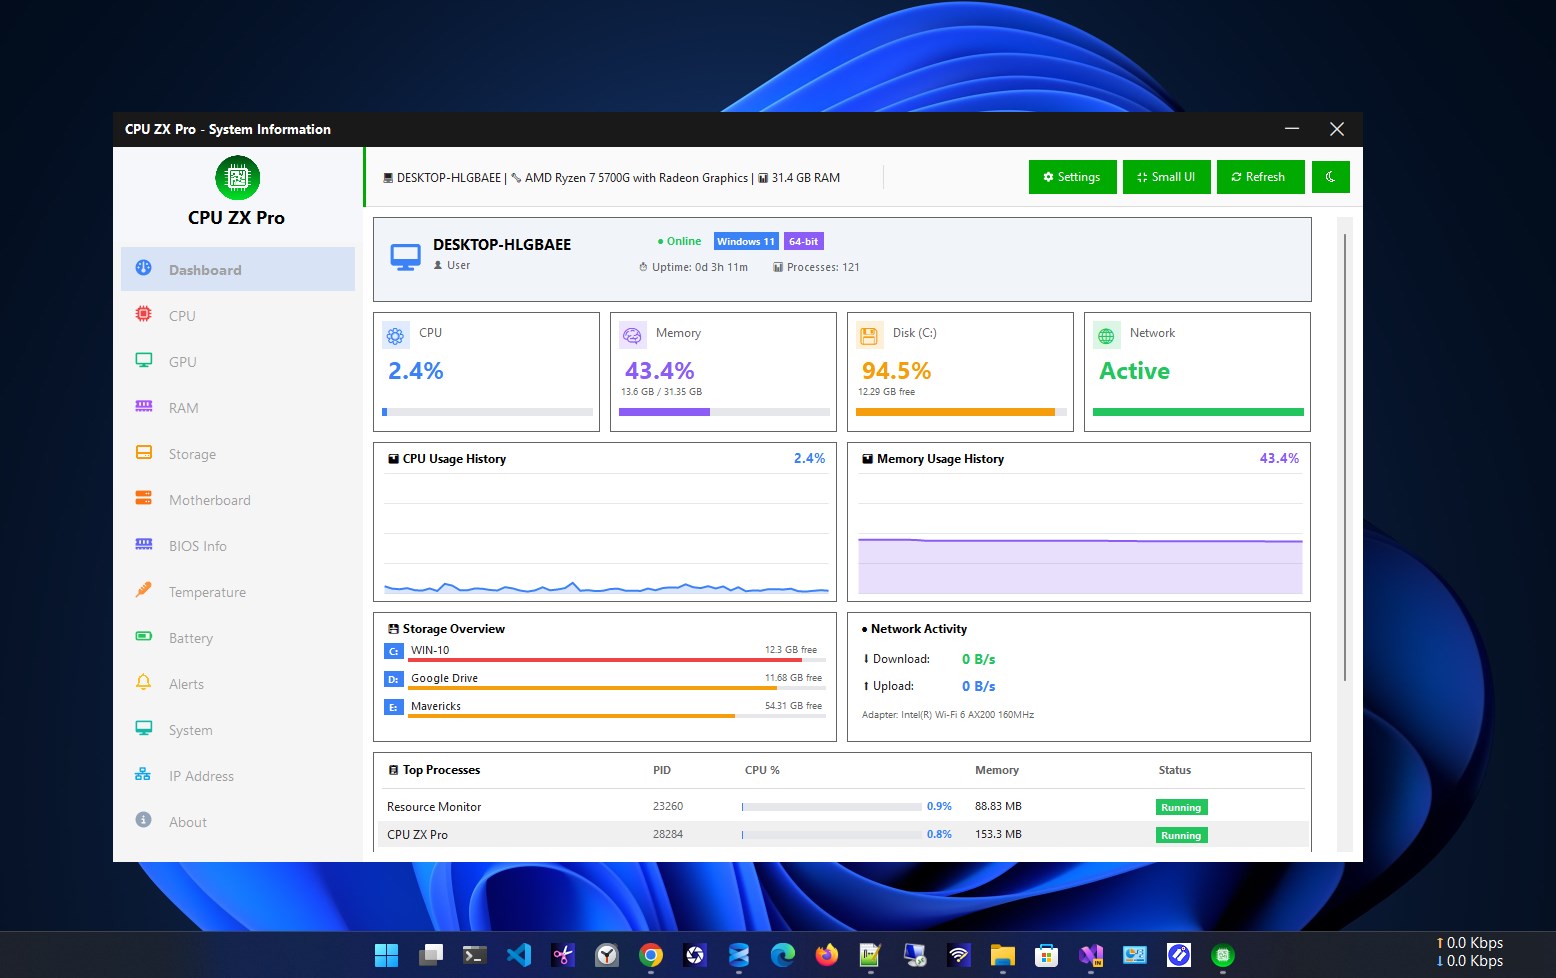Click the Online status label
The width and height of the screenshot is (1556, 978).
click(679, 241)
